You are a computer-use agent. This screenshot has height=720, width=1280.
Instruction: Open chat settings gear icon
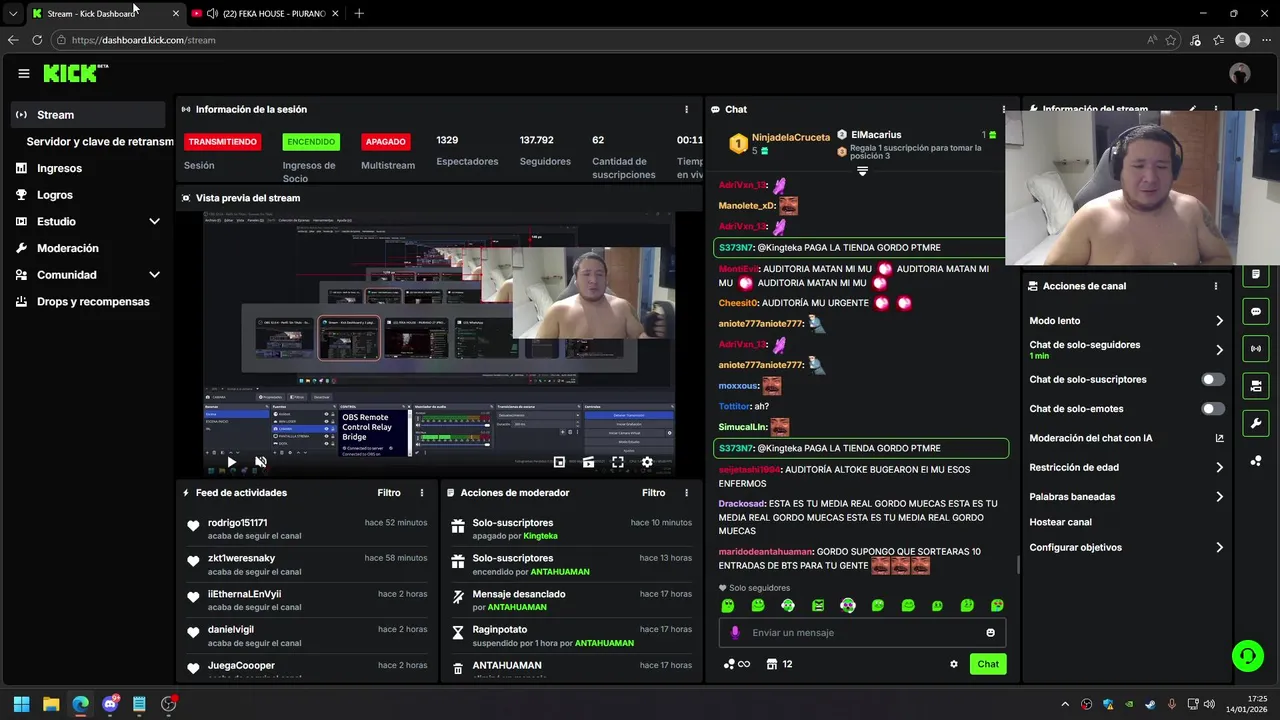(954, 664)
